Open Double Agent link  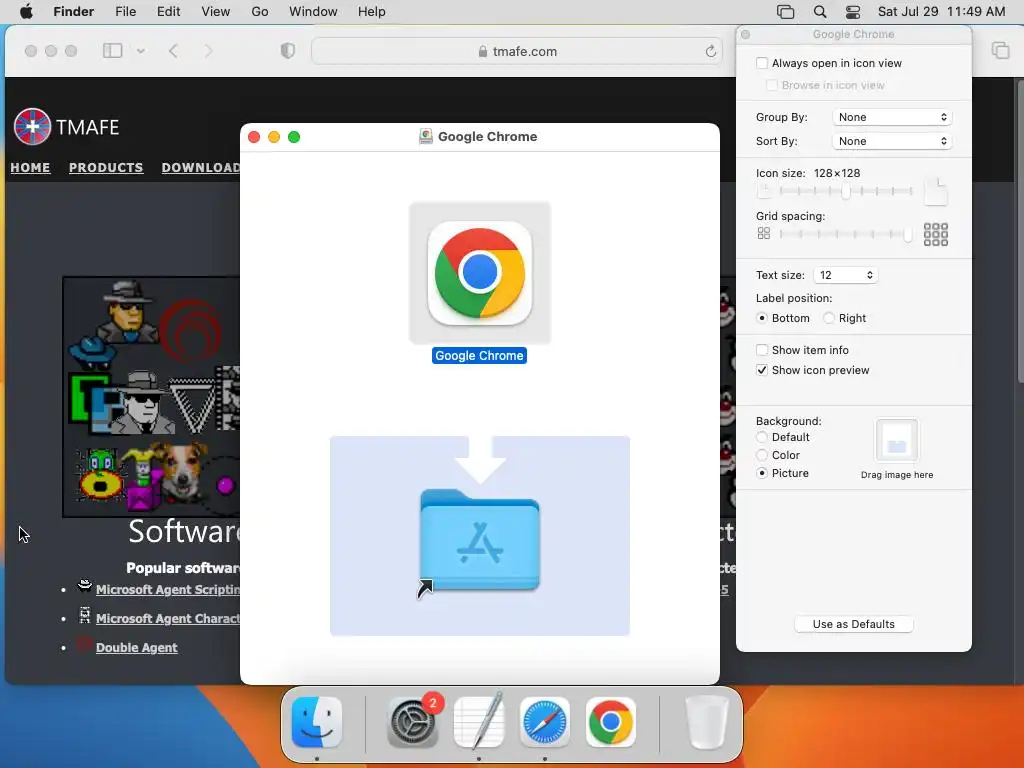[136, 648]
